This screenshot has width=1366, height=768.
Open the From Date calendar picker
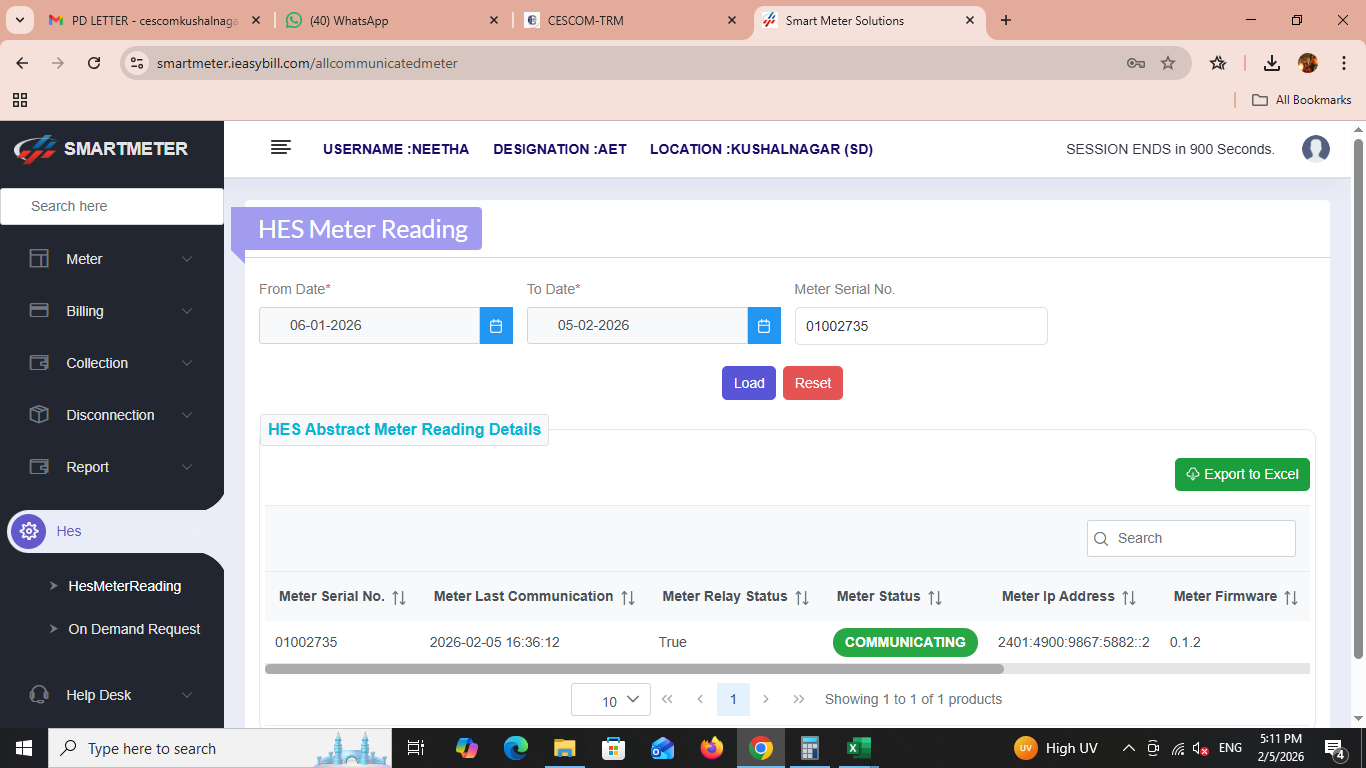tap(496, 326)
